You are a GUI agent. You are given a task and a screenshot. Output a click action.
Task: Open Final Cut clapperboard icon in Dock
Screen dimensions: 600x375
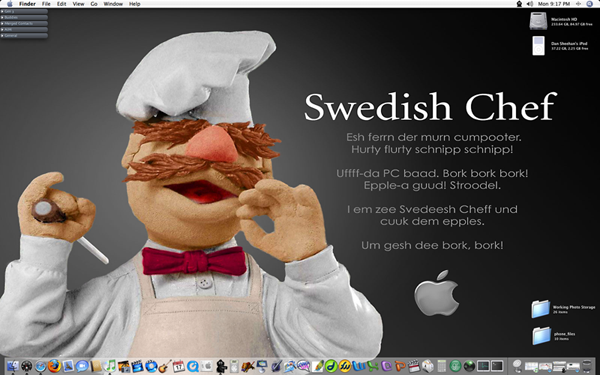pyautogui.click(x=414, y=366)
